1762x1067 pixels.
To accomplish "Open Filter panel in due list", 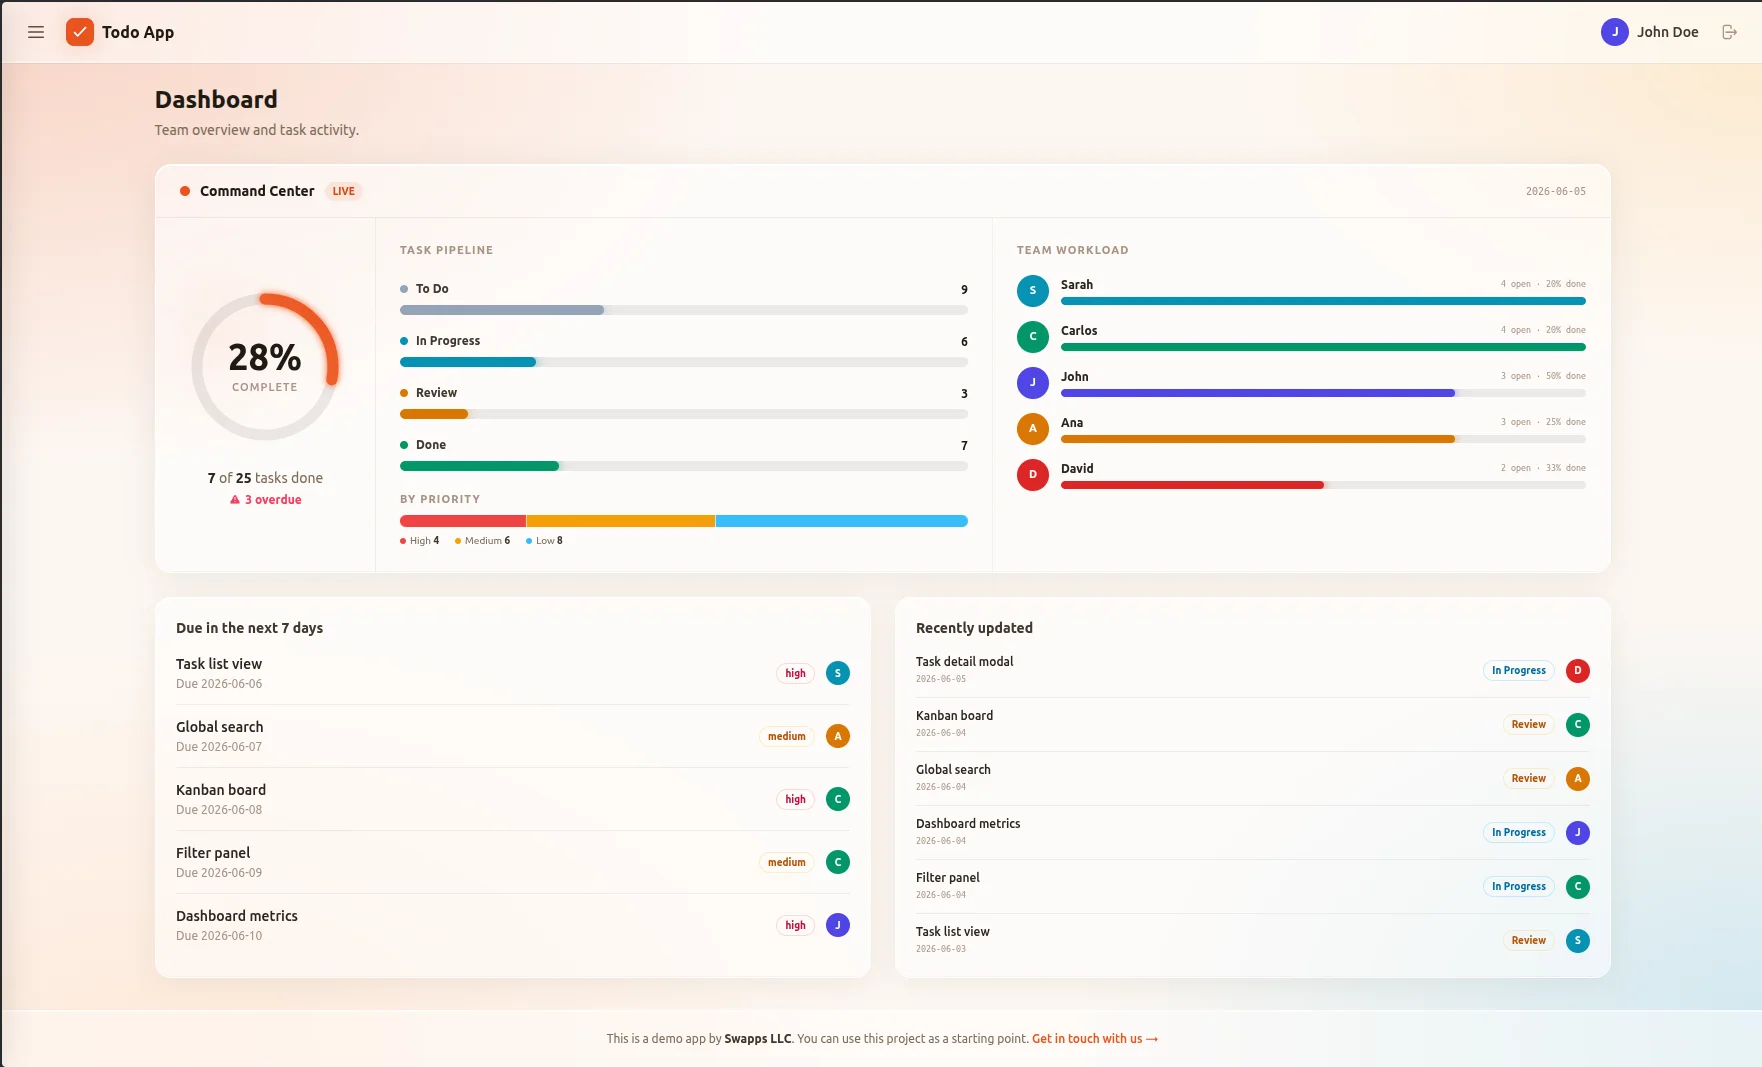I will pyautogui.click(x=213, y=853).
